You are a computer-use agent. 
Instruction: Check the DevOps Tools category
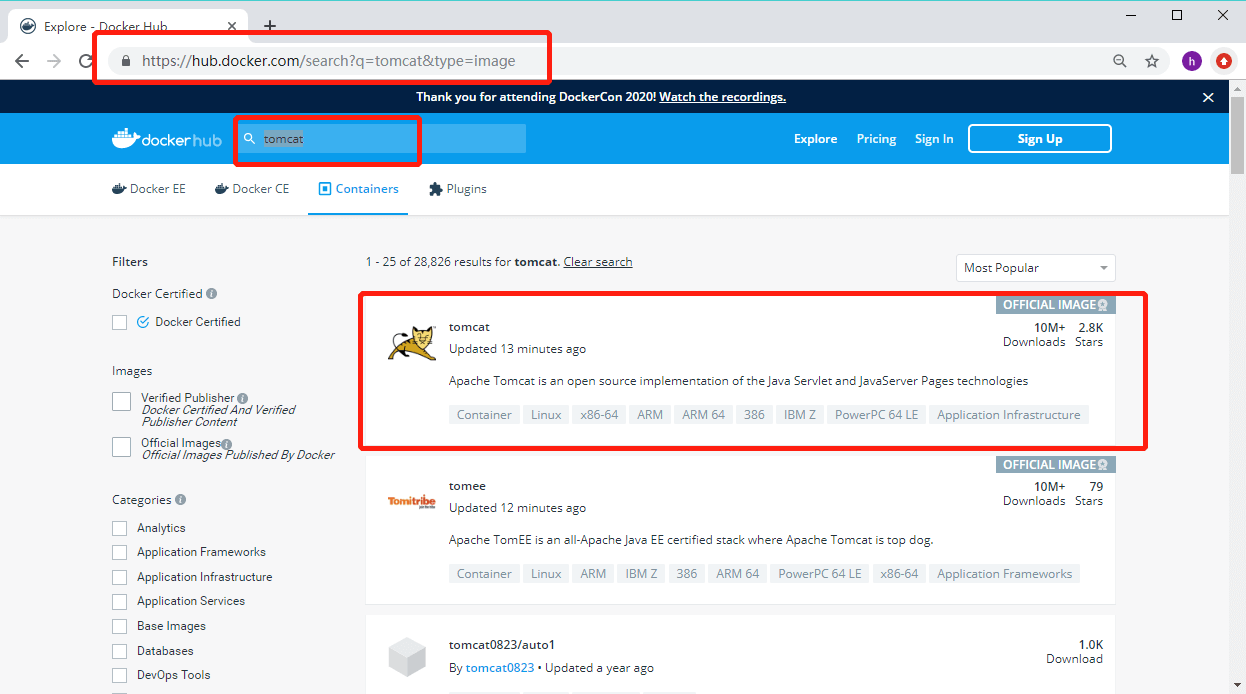tap(120, 675)
